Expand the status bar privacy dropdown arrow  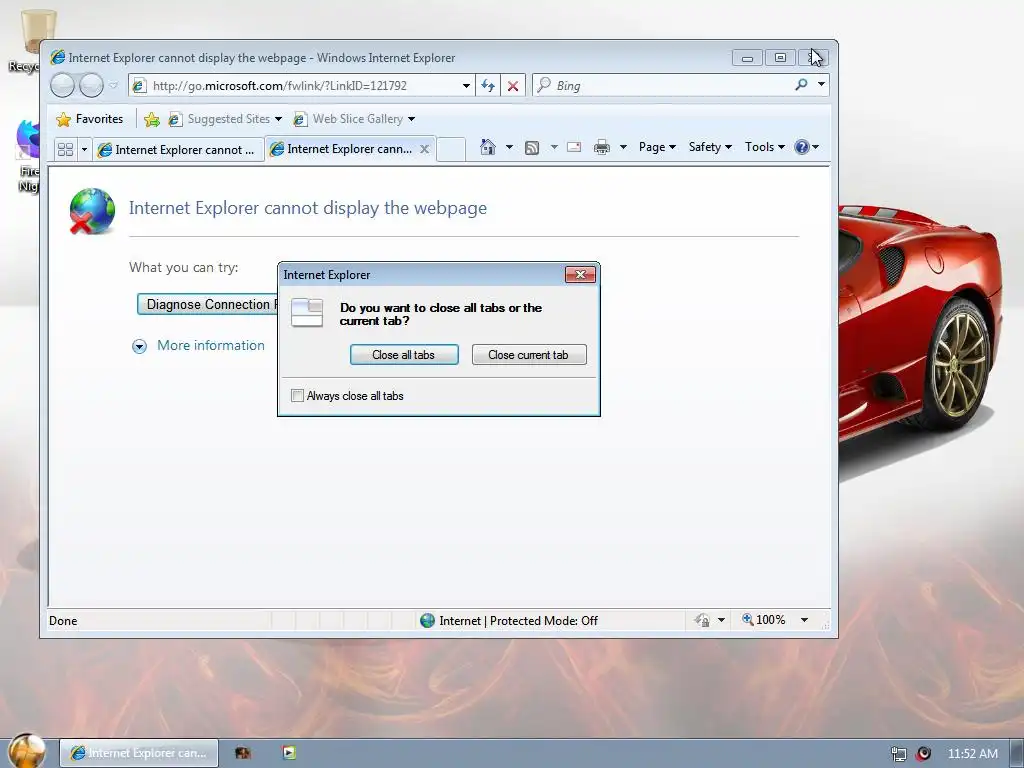[722, 620]
